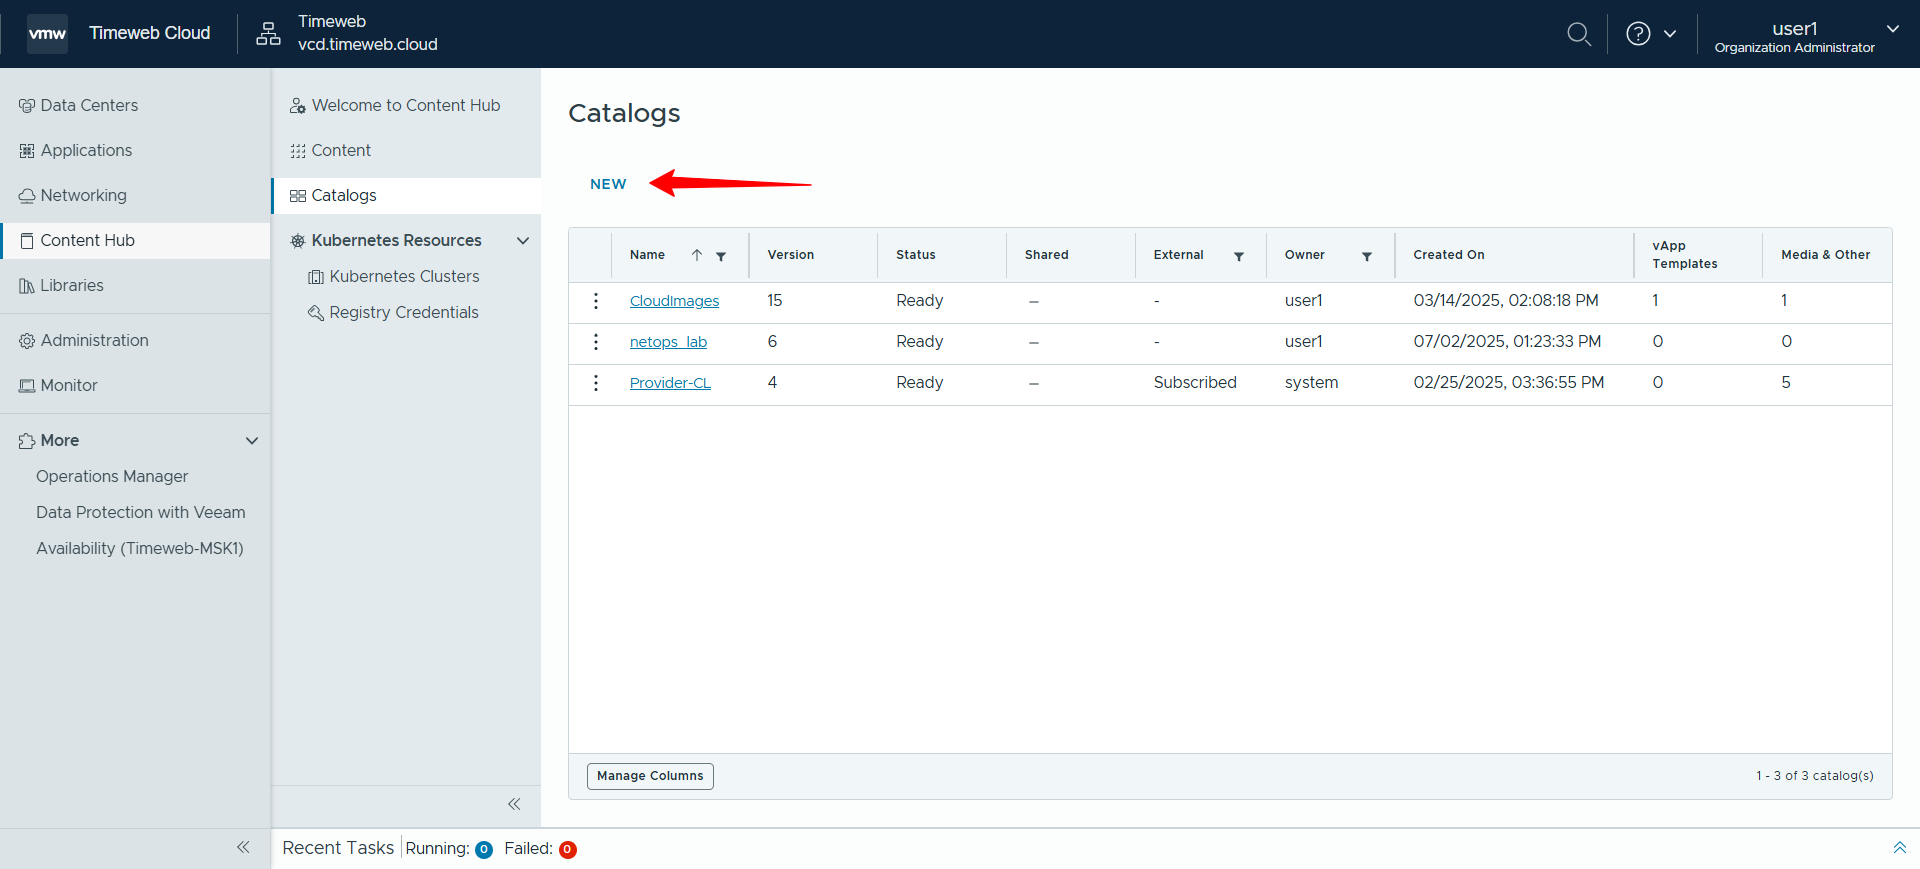Viewport: 1920px width, 869px height.
Task: Open the Monitor section
Action: pyautogui.click(x=68, y=385)
